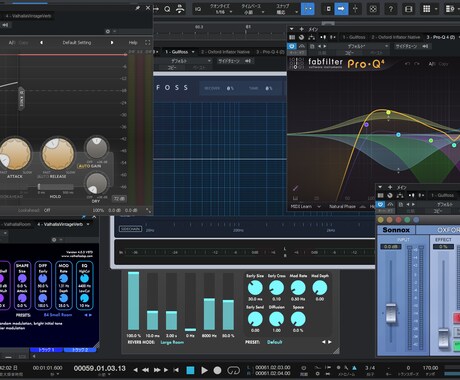Viewport: 460px width, 380px height.
Task: Click the Sonnox logo
Action: 396,230
